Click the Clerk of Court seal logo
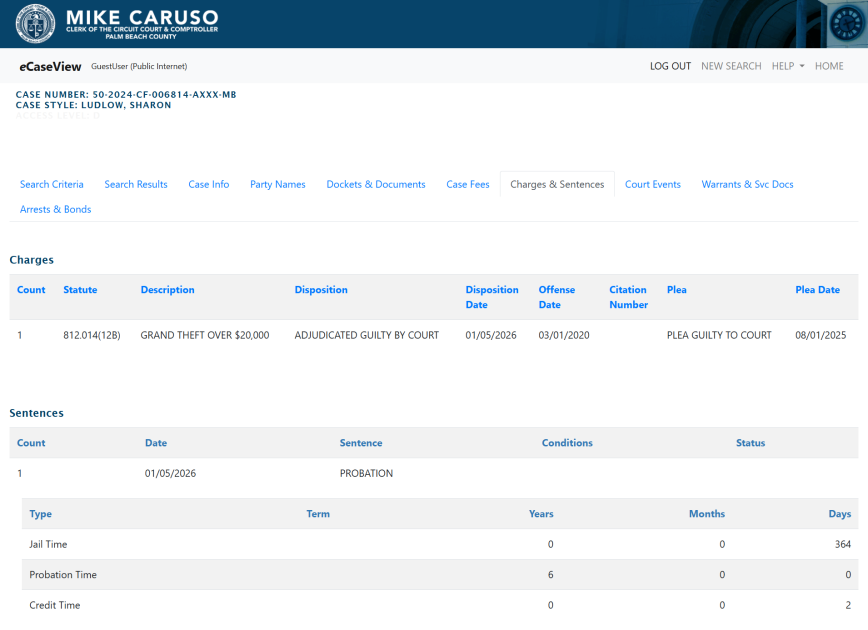 [36, 24]
